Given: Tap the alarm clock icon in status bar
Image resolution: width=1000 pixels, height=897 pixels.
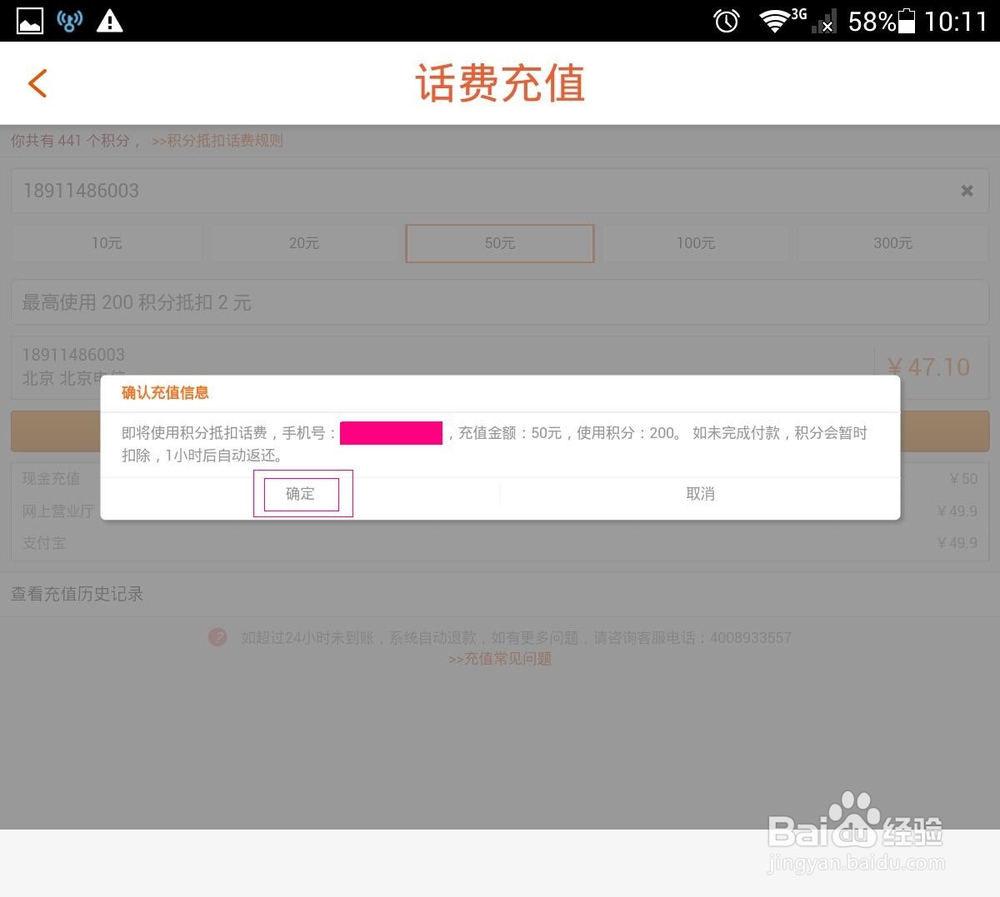Looking at the screenshot, I should [726, 20].
